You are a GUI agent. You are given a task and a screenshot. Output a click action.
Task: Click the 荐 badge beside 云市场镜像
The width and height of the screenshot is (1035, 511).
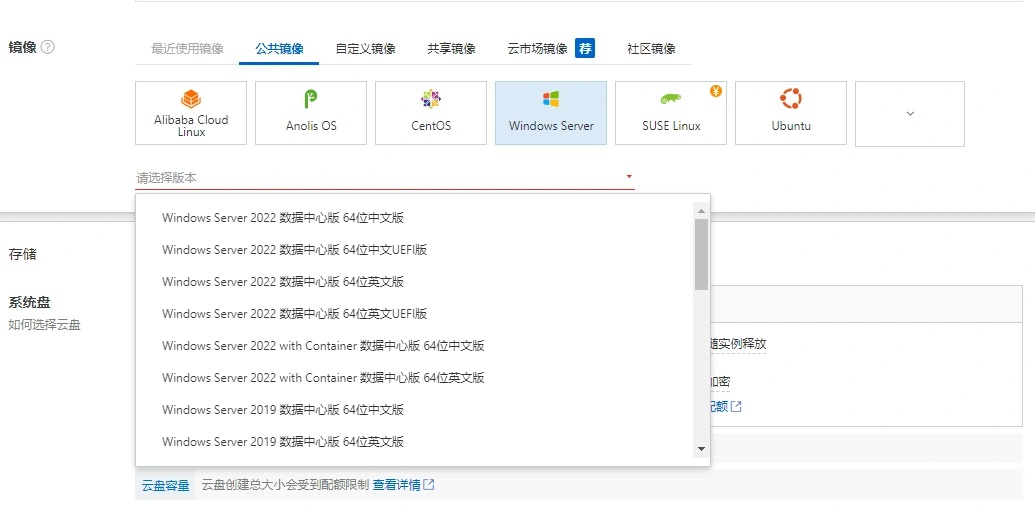pos(585,48)
